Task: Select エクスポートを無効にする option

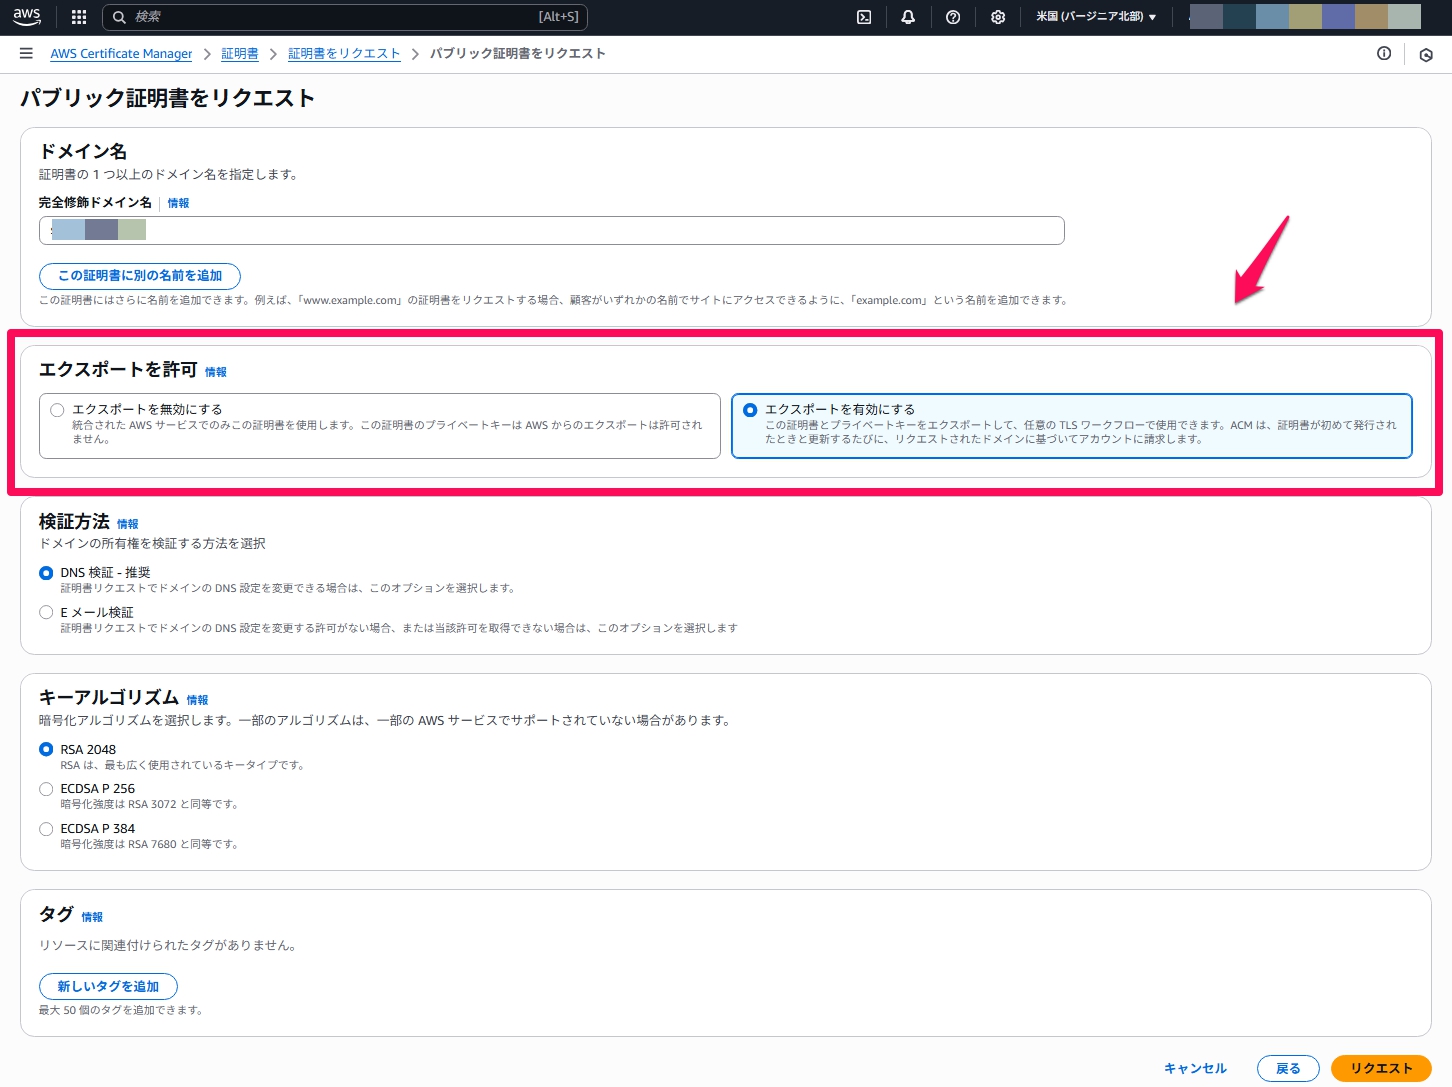Action: (x=57, y=410)
